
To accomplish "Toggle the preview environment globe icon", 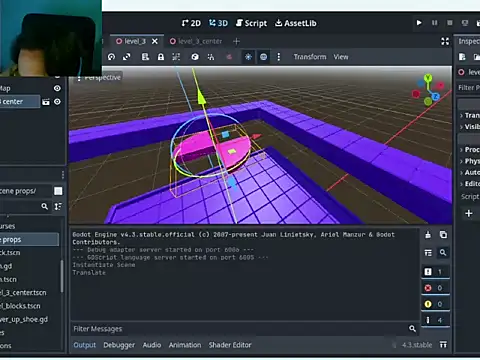I will tap(263, 57).
